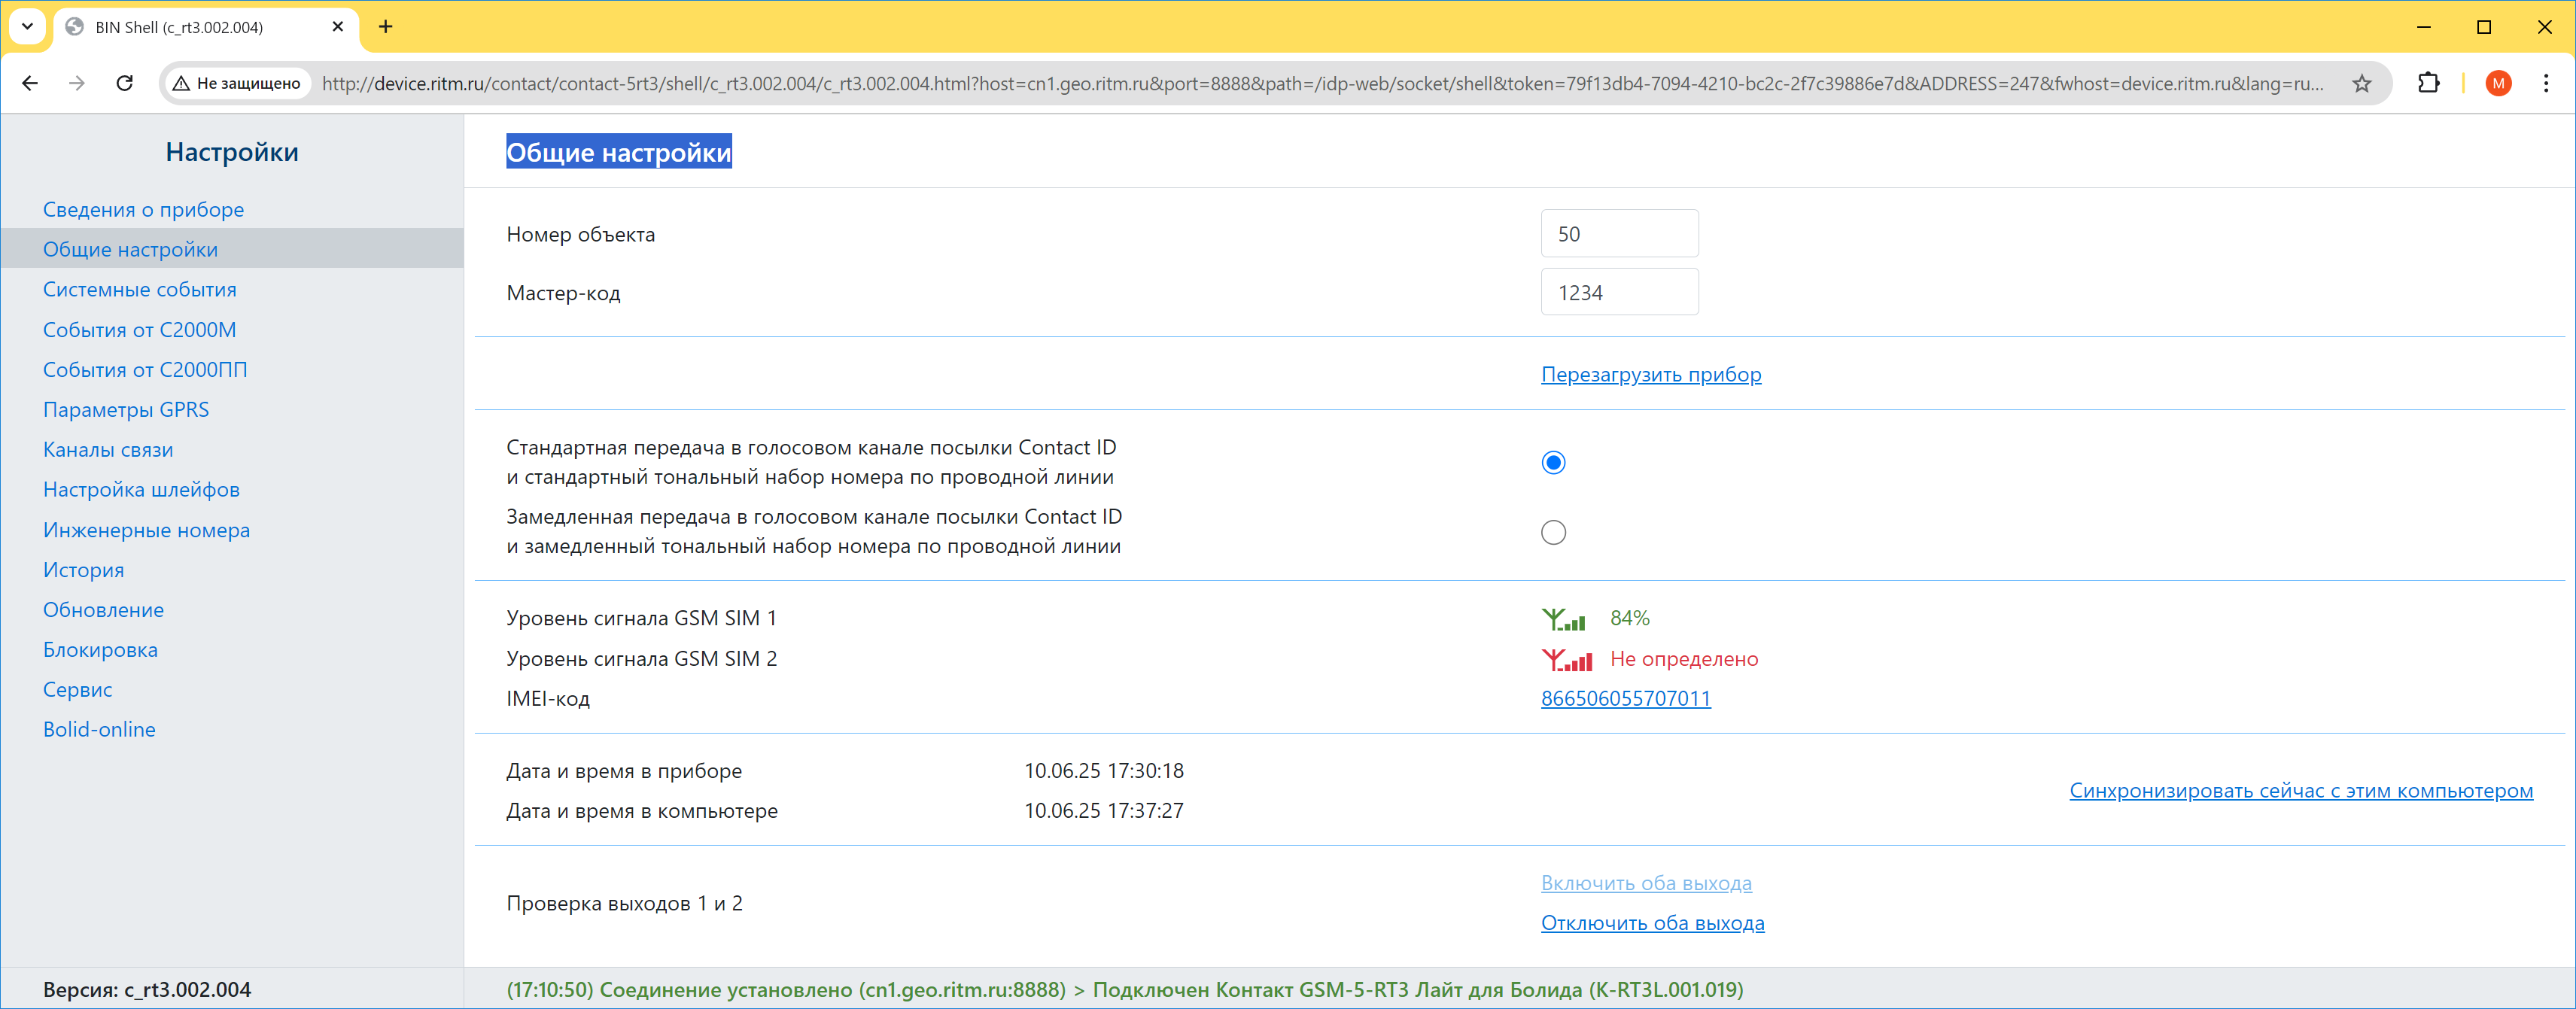Open Chrome three-dot menu

[2546, 83]
